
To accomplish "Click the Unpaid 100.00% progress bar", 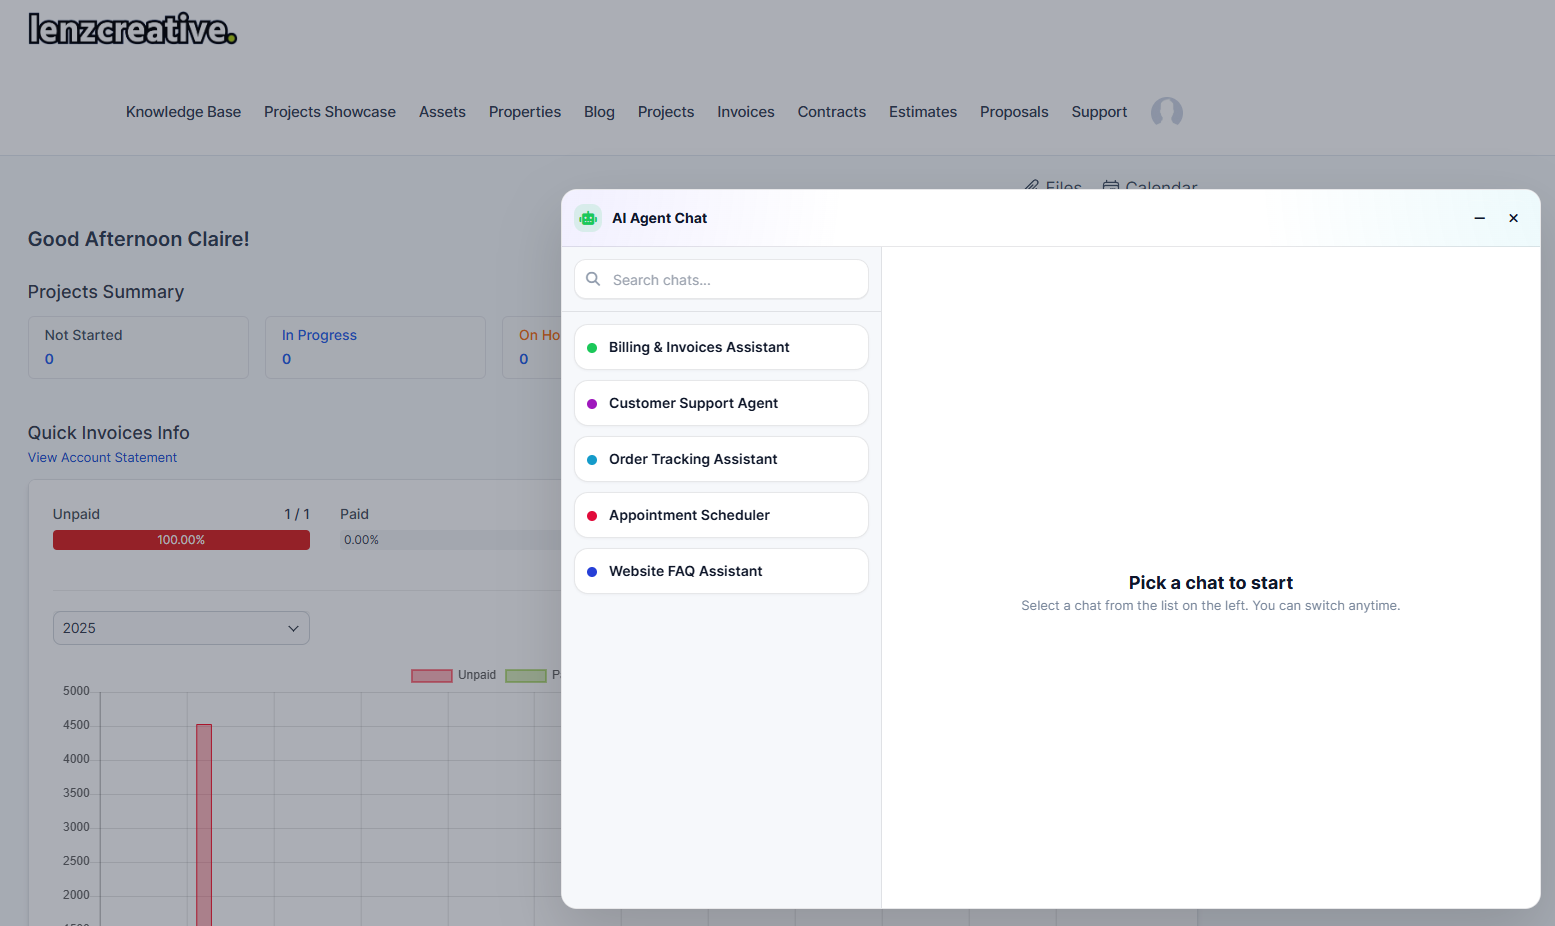I will point(181,540).
